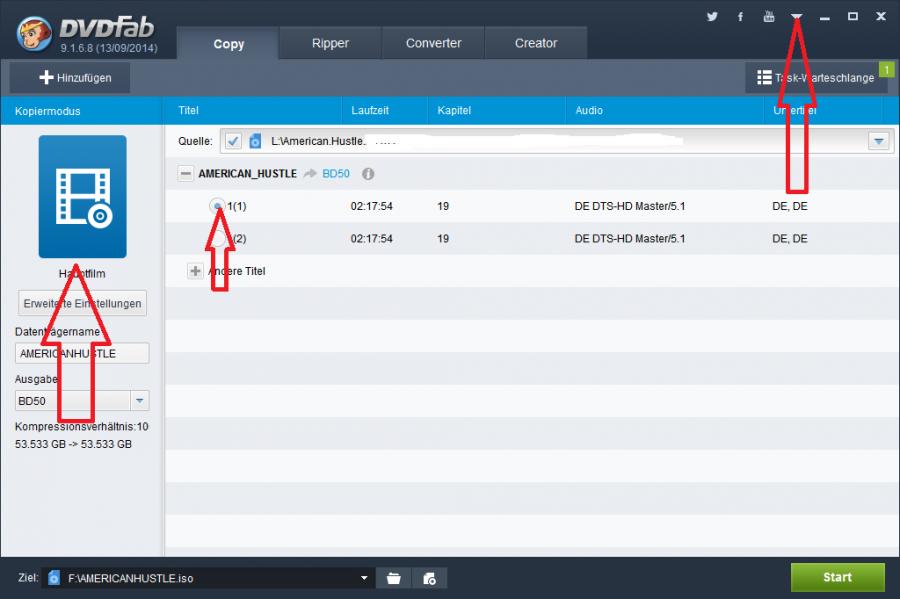Click the Datenträgername input field

(82, 353)
